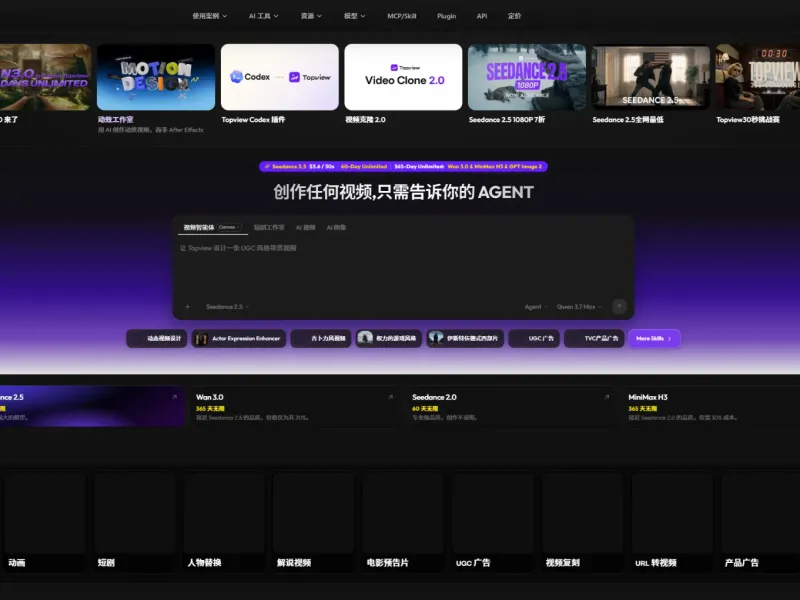Open the Seedance 2.0 model card
The height and width of the screenshot is (600, 800).
tap(511, 406)
